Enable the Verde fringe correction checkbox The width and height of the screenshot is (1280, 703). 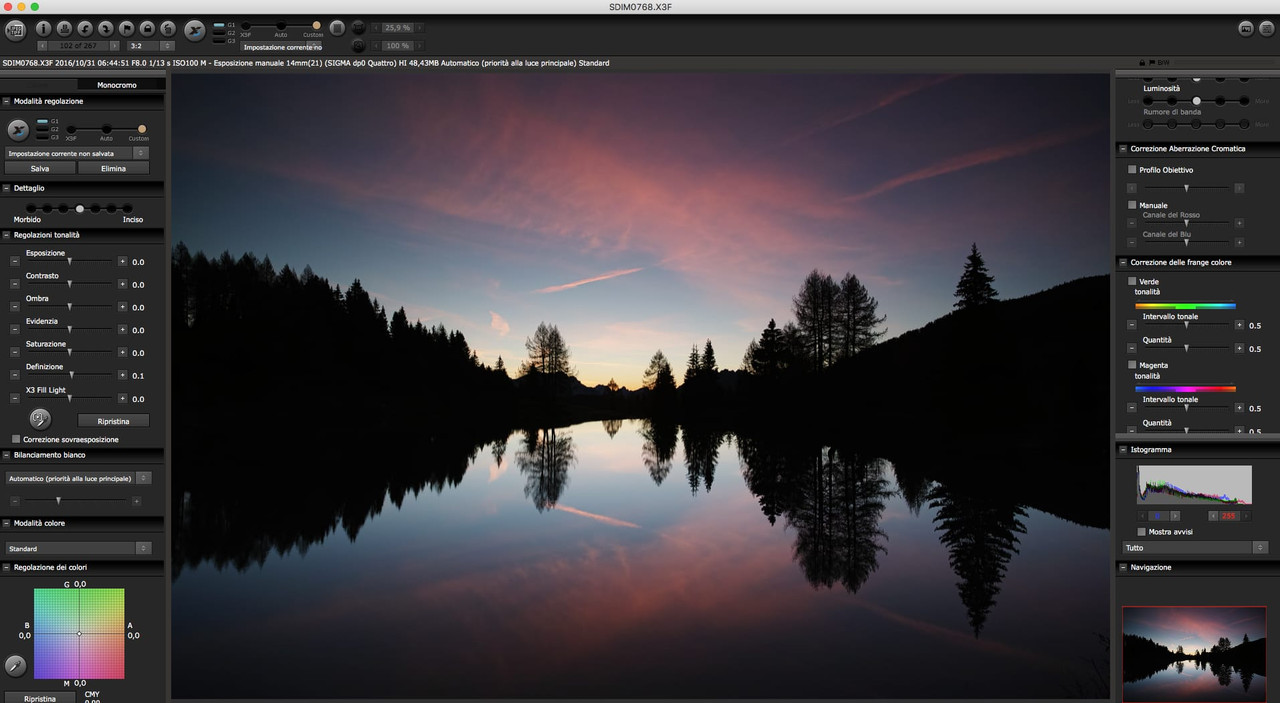(1132, 282)
